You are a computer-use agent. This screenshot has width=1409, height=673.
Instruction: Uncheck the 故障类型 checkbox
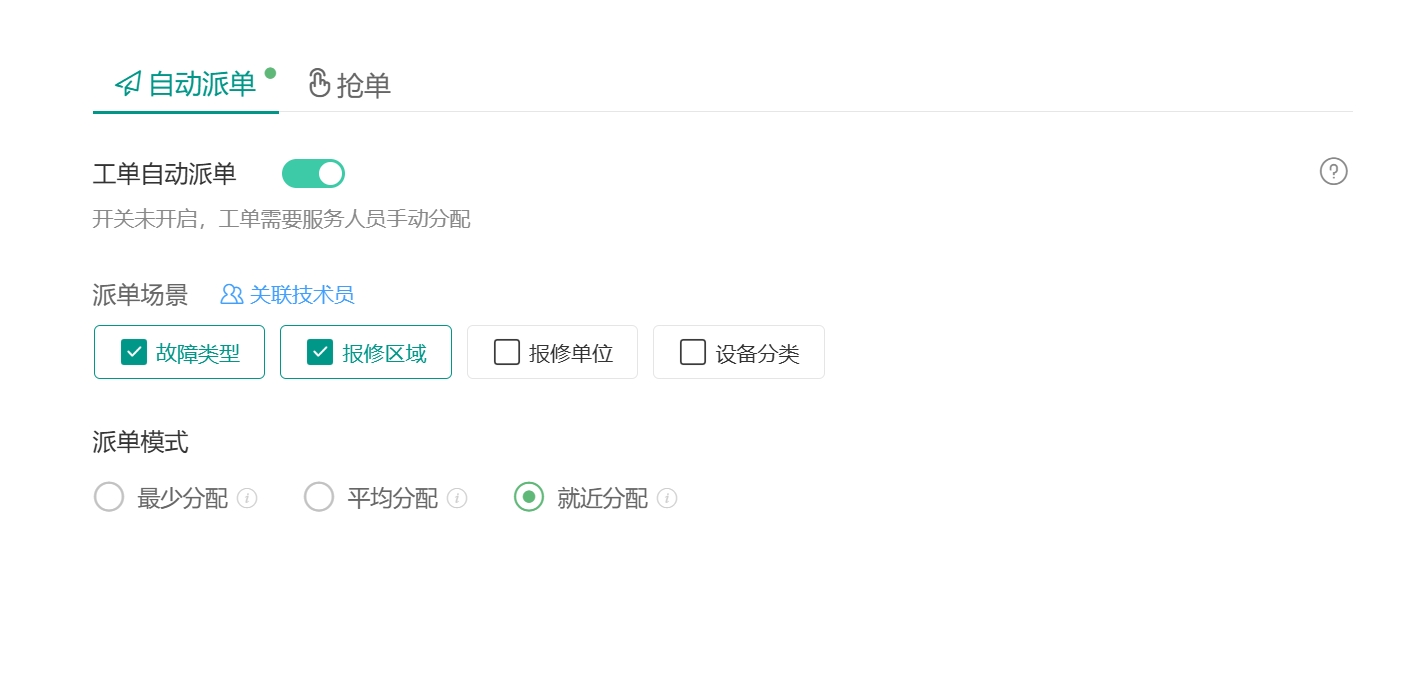[x=134, y=352]
